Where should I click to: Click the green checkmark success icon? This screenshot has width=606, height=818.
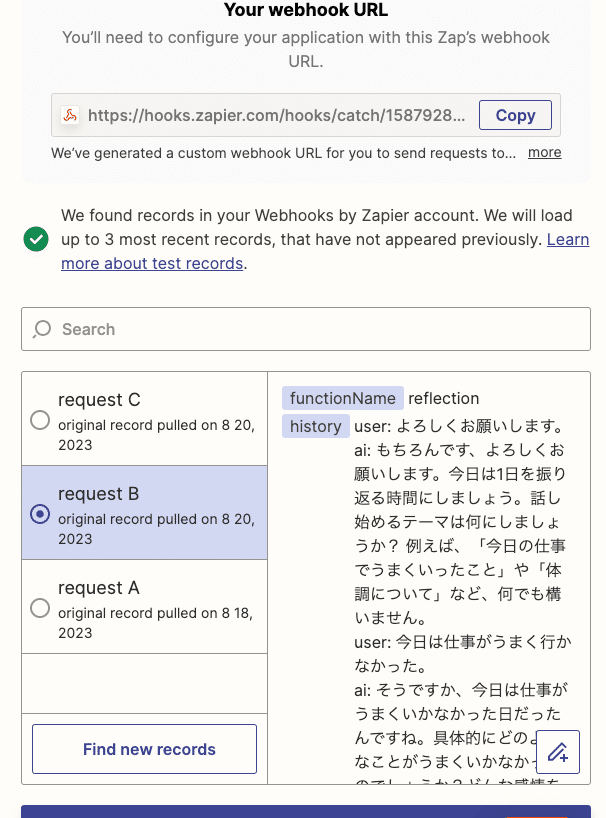pos(36,239)
